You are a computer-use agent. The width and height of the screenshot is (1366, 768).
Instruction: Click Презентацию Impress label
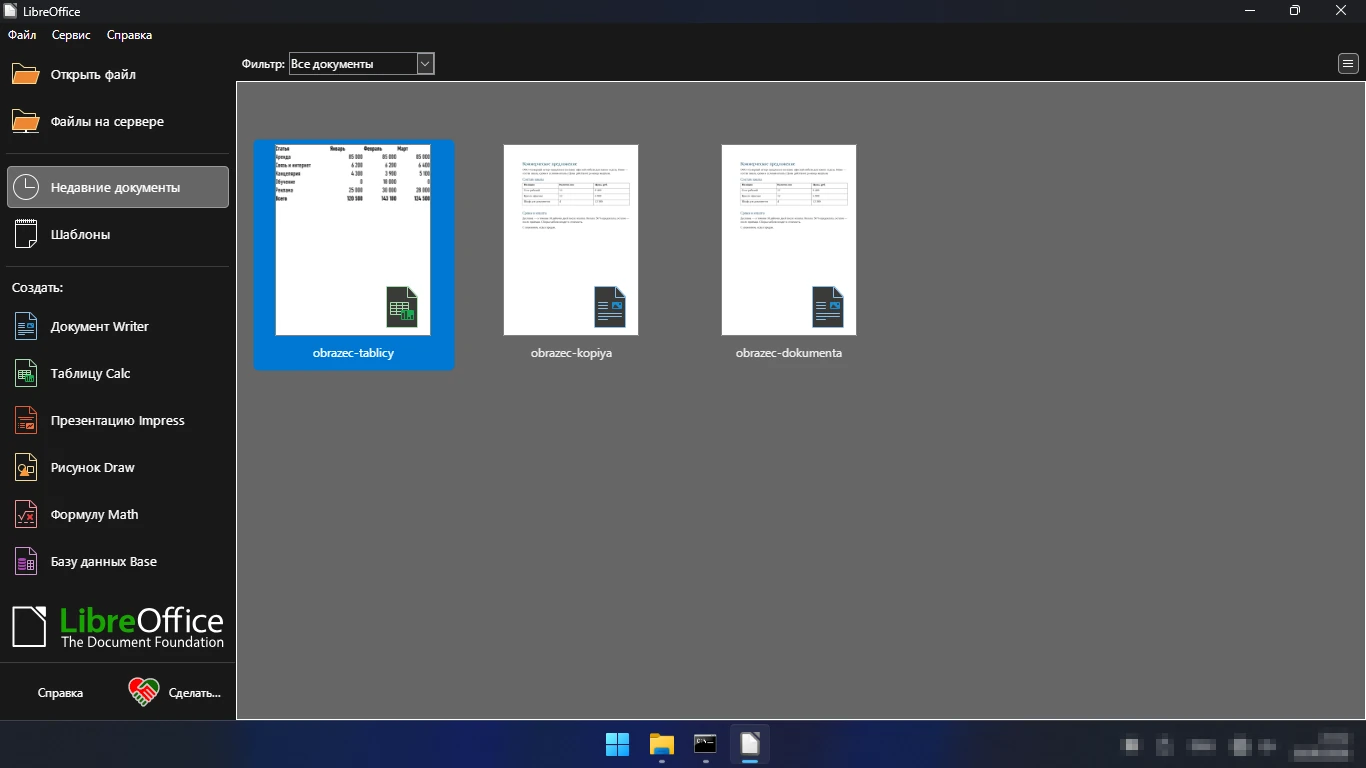click(118, 420)
